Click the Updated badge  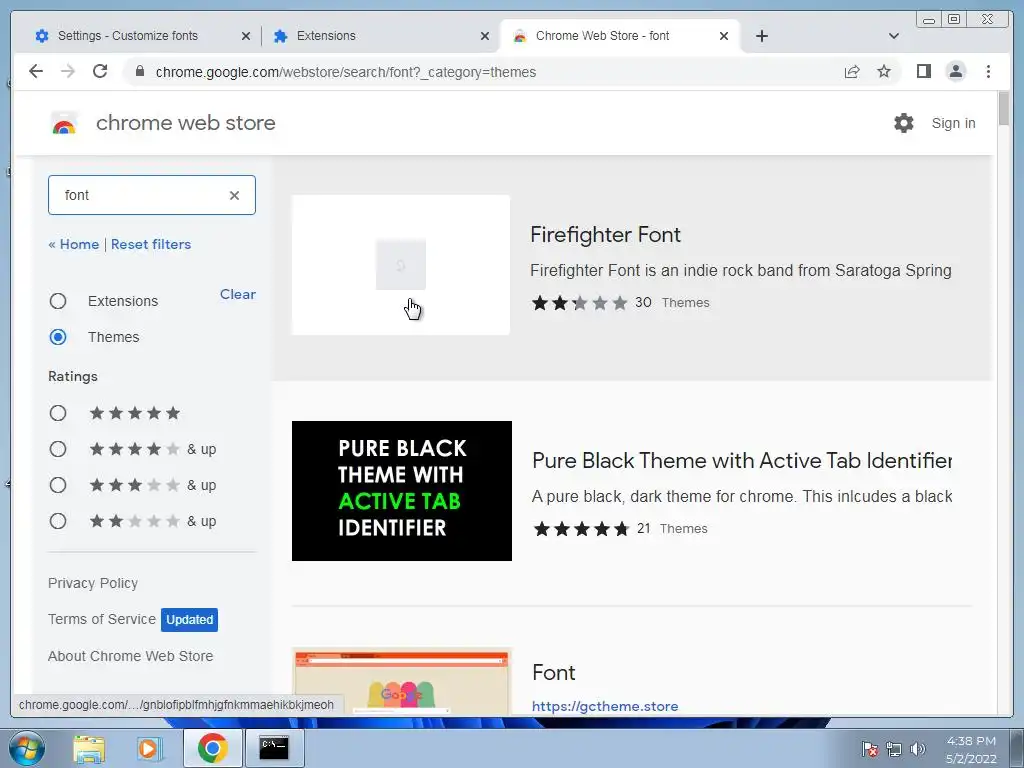tap(189, 620)
